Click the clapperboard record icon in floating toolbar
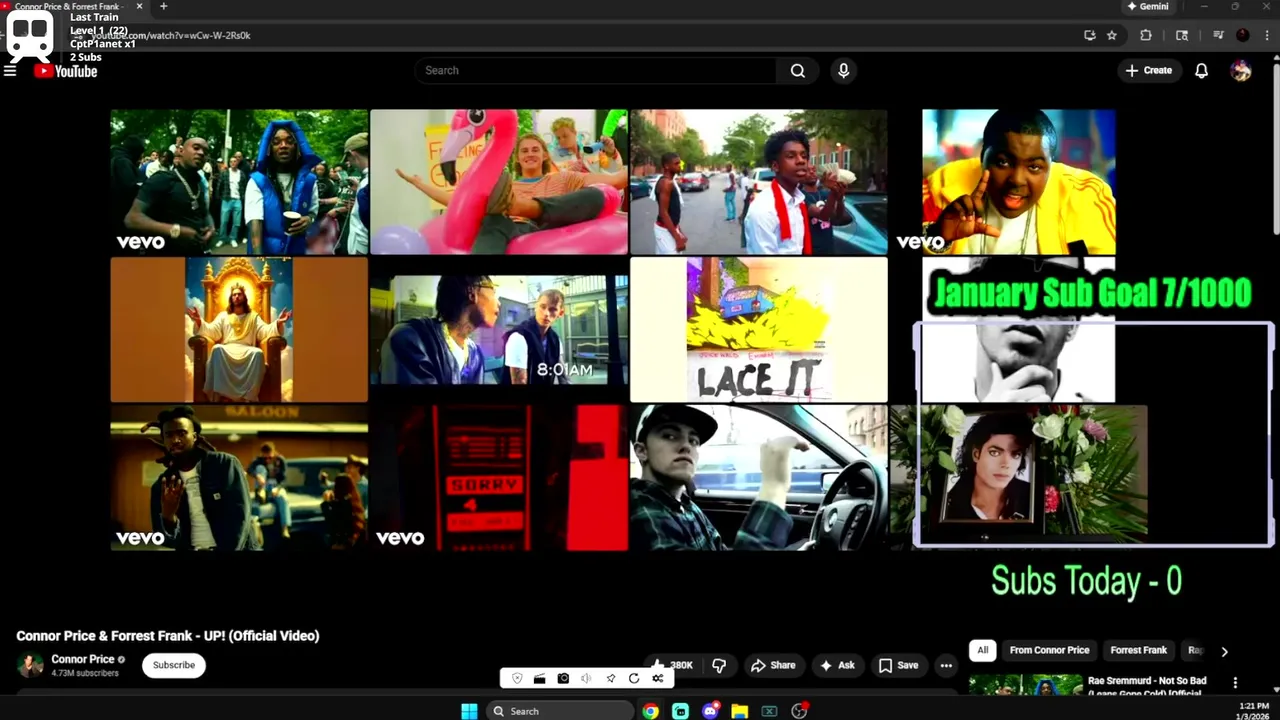 pyautogui.click(x=539, y=678)
